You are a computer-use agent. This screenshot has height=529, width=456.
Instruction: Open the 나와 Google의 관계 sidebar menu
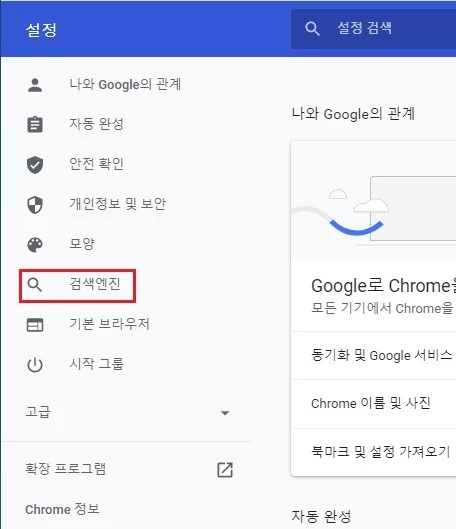125,85
